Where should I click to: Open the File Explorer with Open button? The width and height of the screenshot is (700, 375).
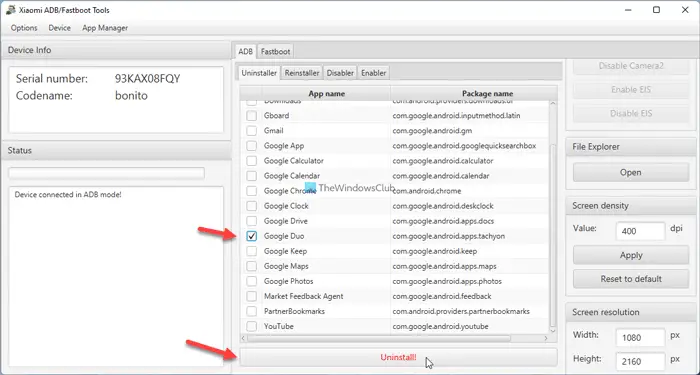(x=631, y=172)
